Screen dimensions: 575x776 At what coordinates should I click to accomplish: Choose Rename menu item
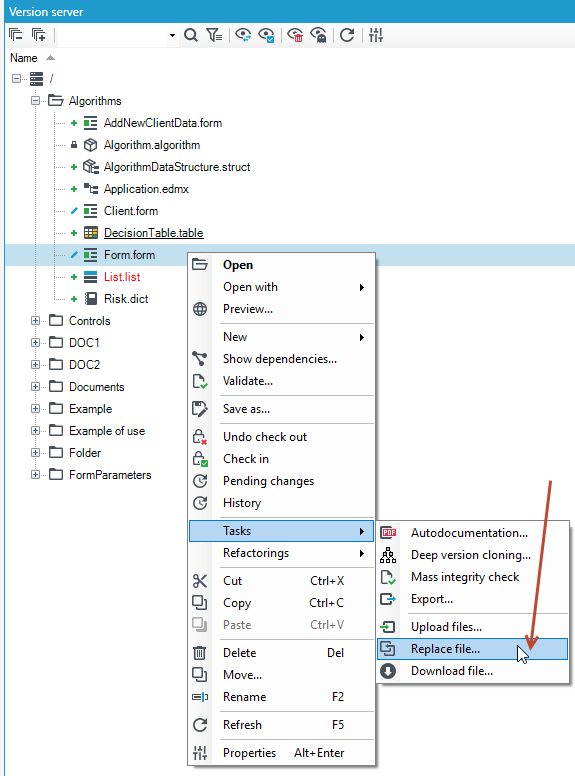282,697
